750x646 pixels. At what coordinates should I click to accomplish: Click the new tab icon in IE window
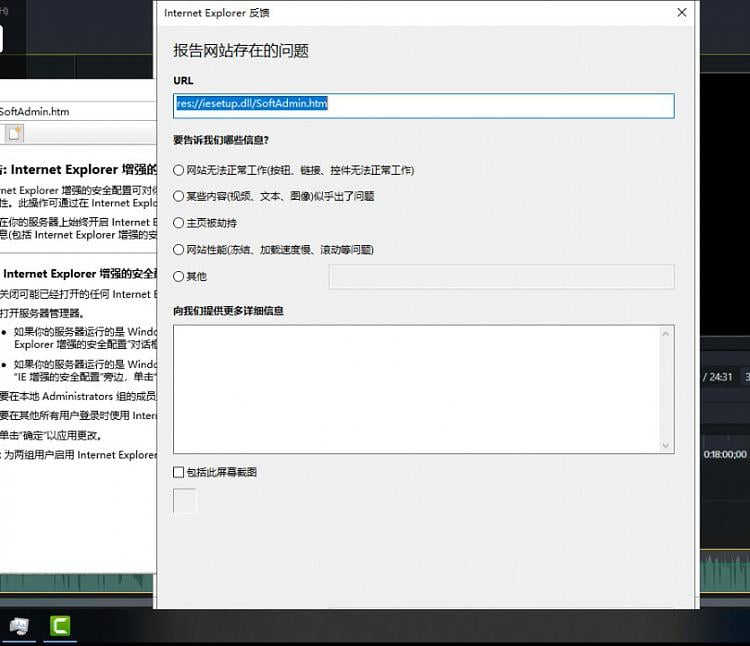click(x=14, y=133)
